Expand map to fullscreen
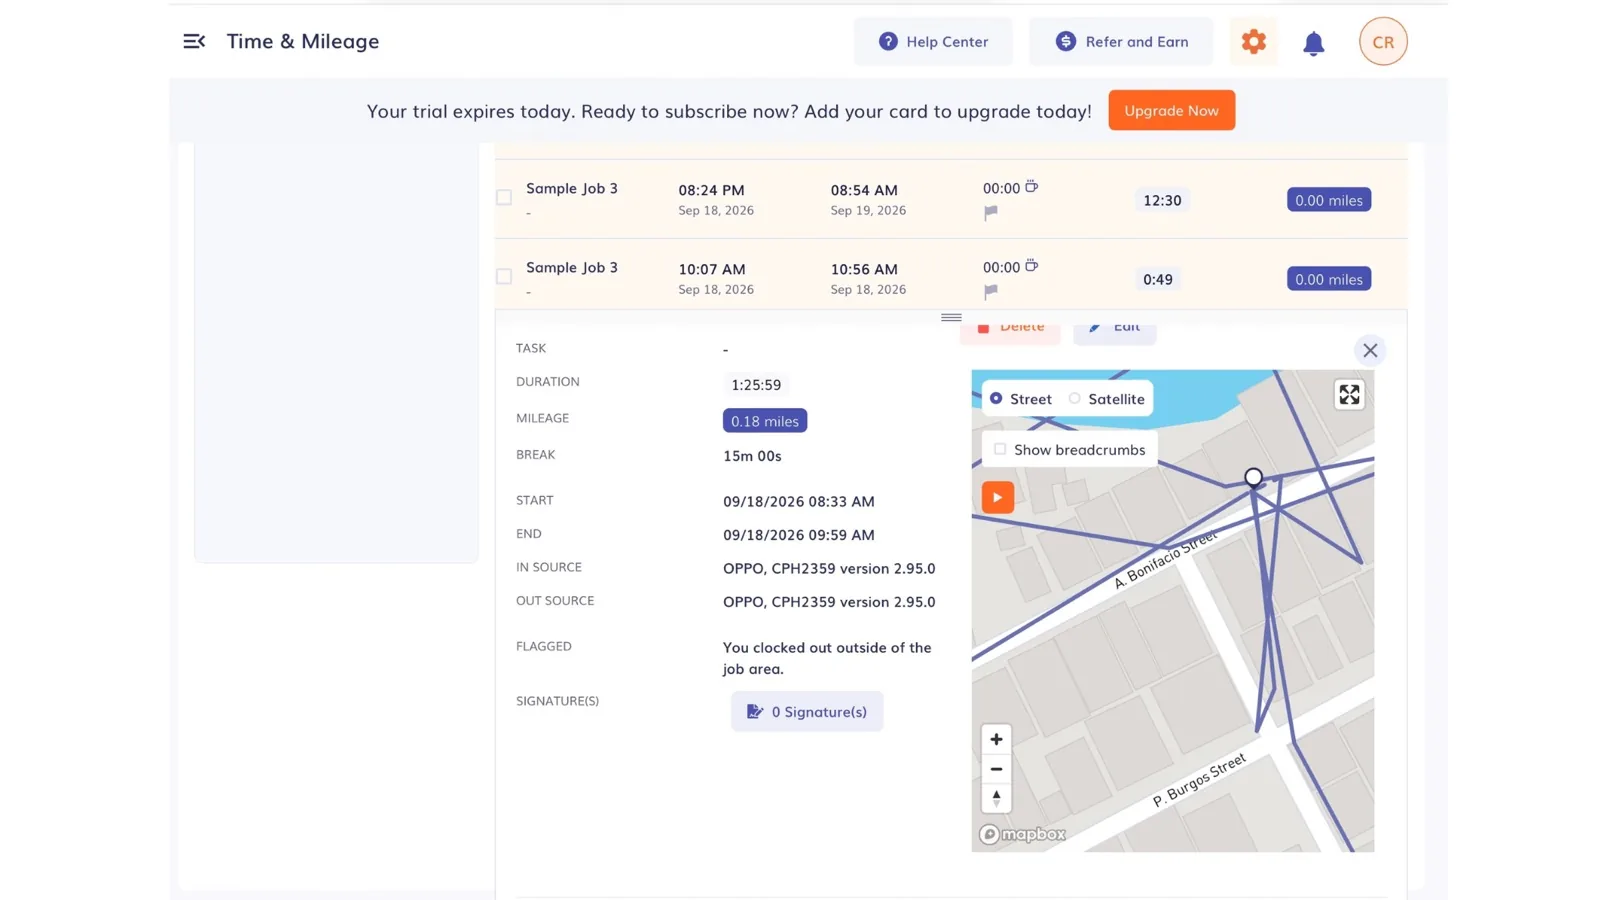Viewport: 1600px width, 900px height. 1349,395
